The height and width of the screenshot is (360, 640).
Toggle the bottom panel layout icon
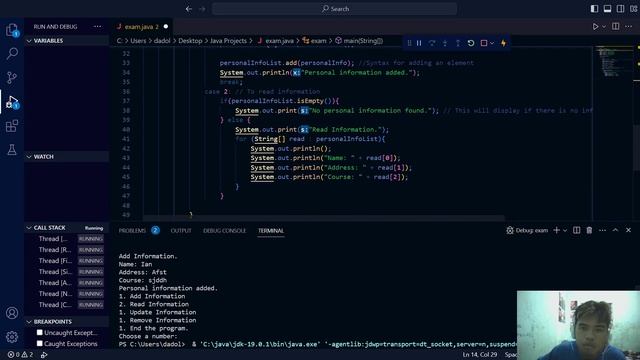tap(607, 9)
